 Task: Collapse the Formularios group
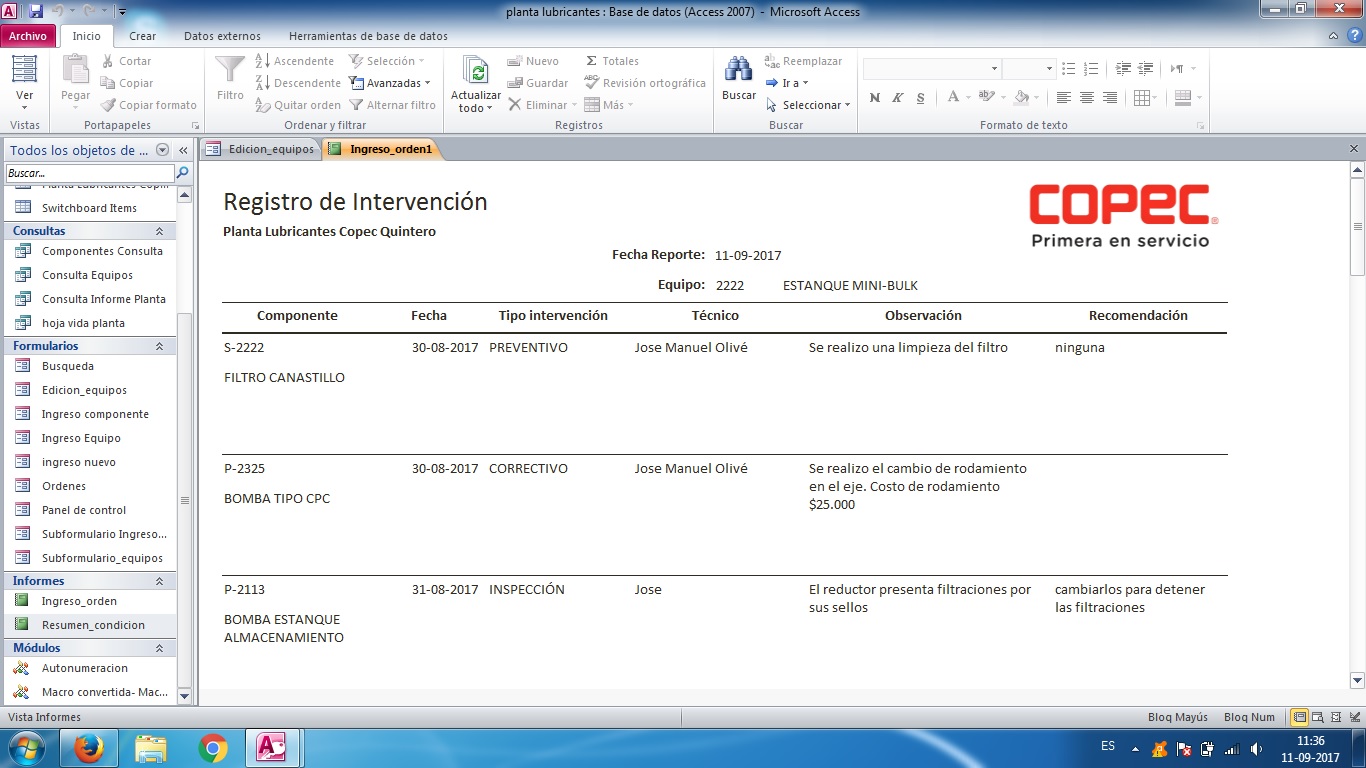(159, 346)
